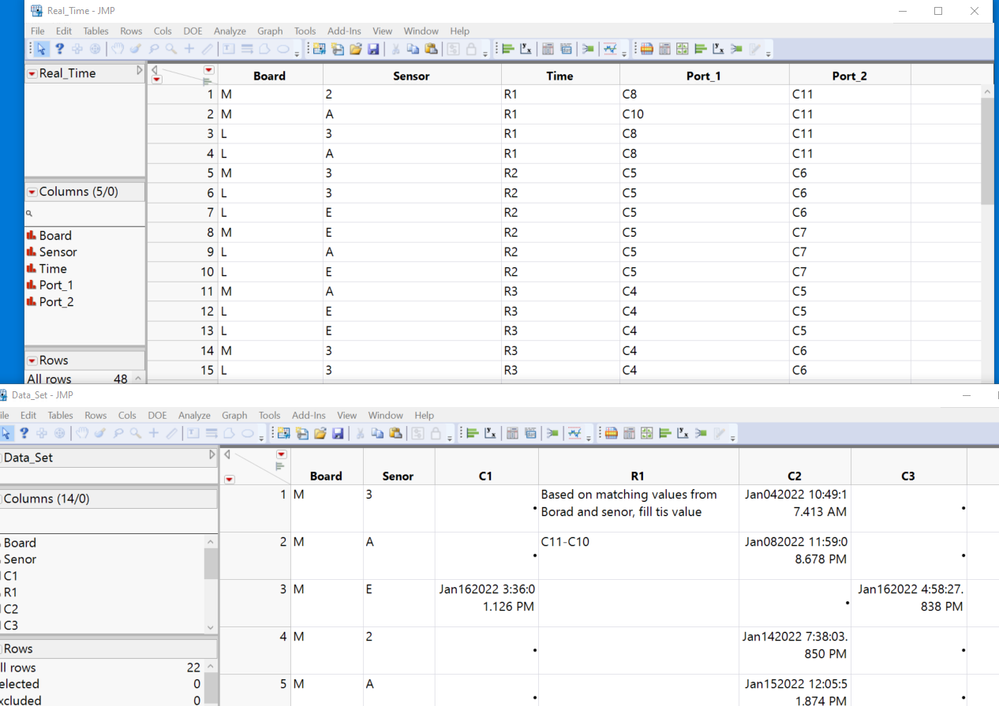Select the Sensor column in the Columns list

58,252
